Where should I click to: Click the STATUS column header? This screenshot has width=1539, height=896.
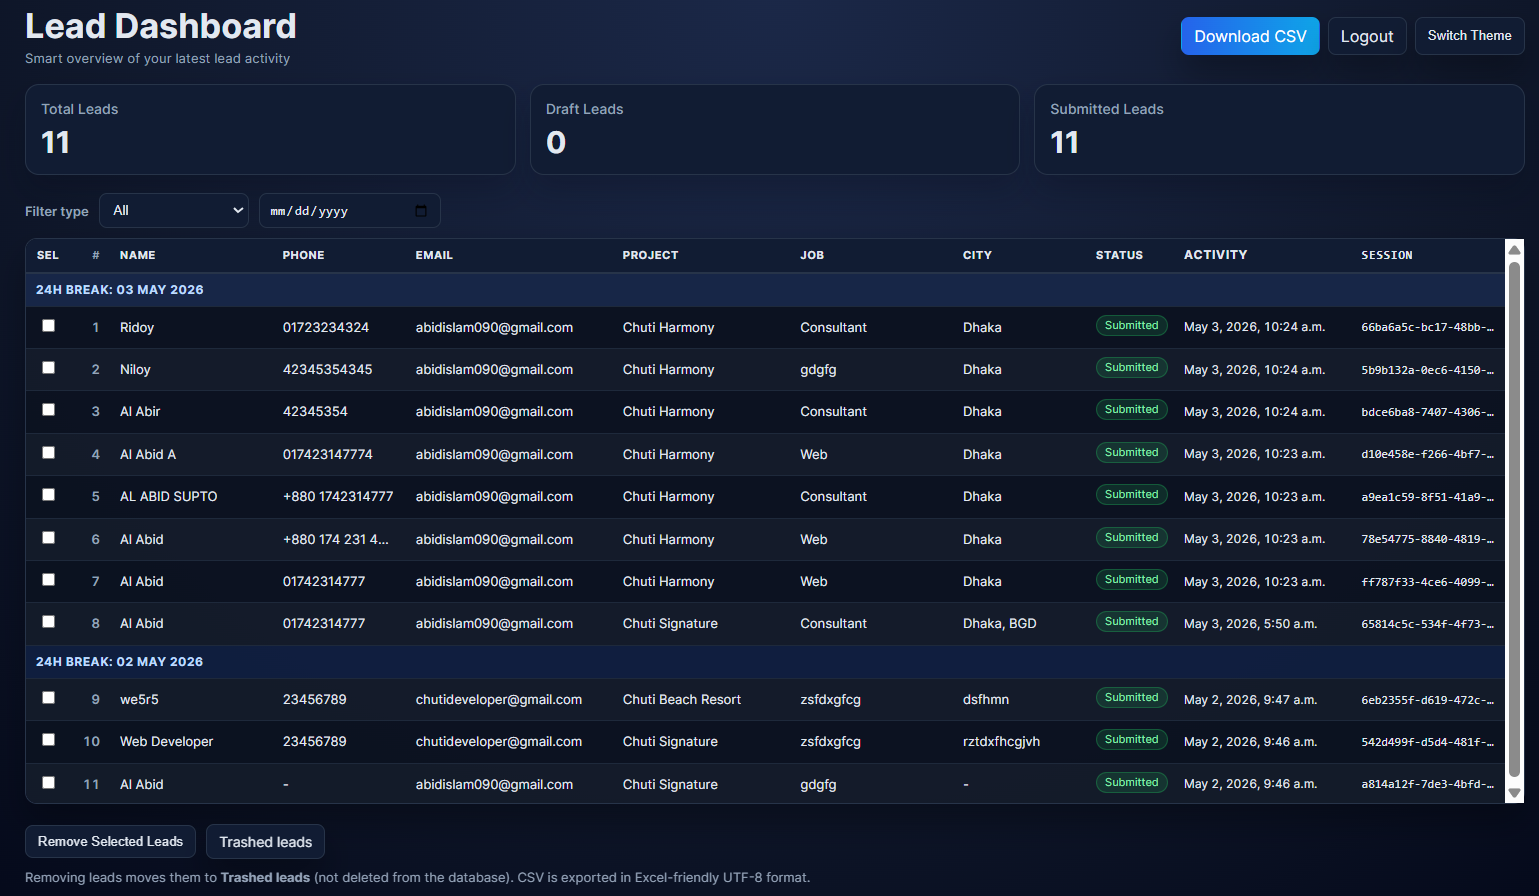[x=1119, y=255]
